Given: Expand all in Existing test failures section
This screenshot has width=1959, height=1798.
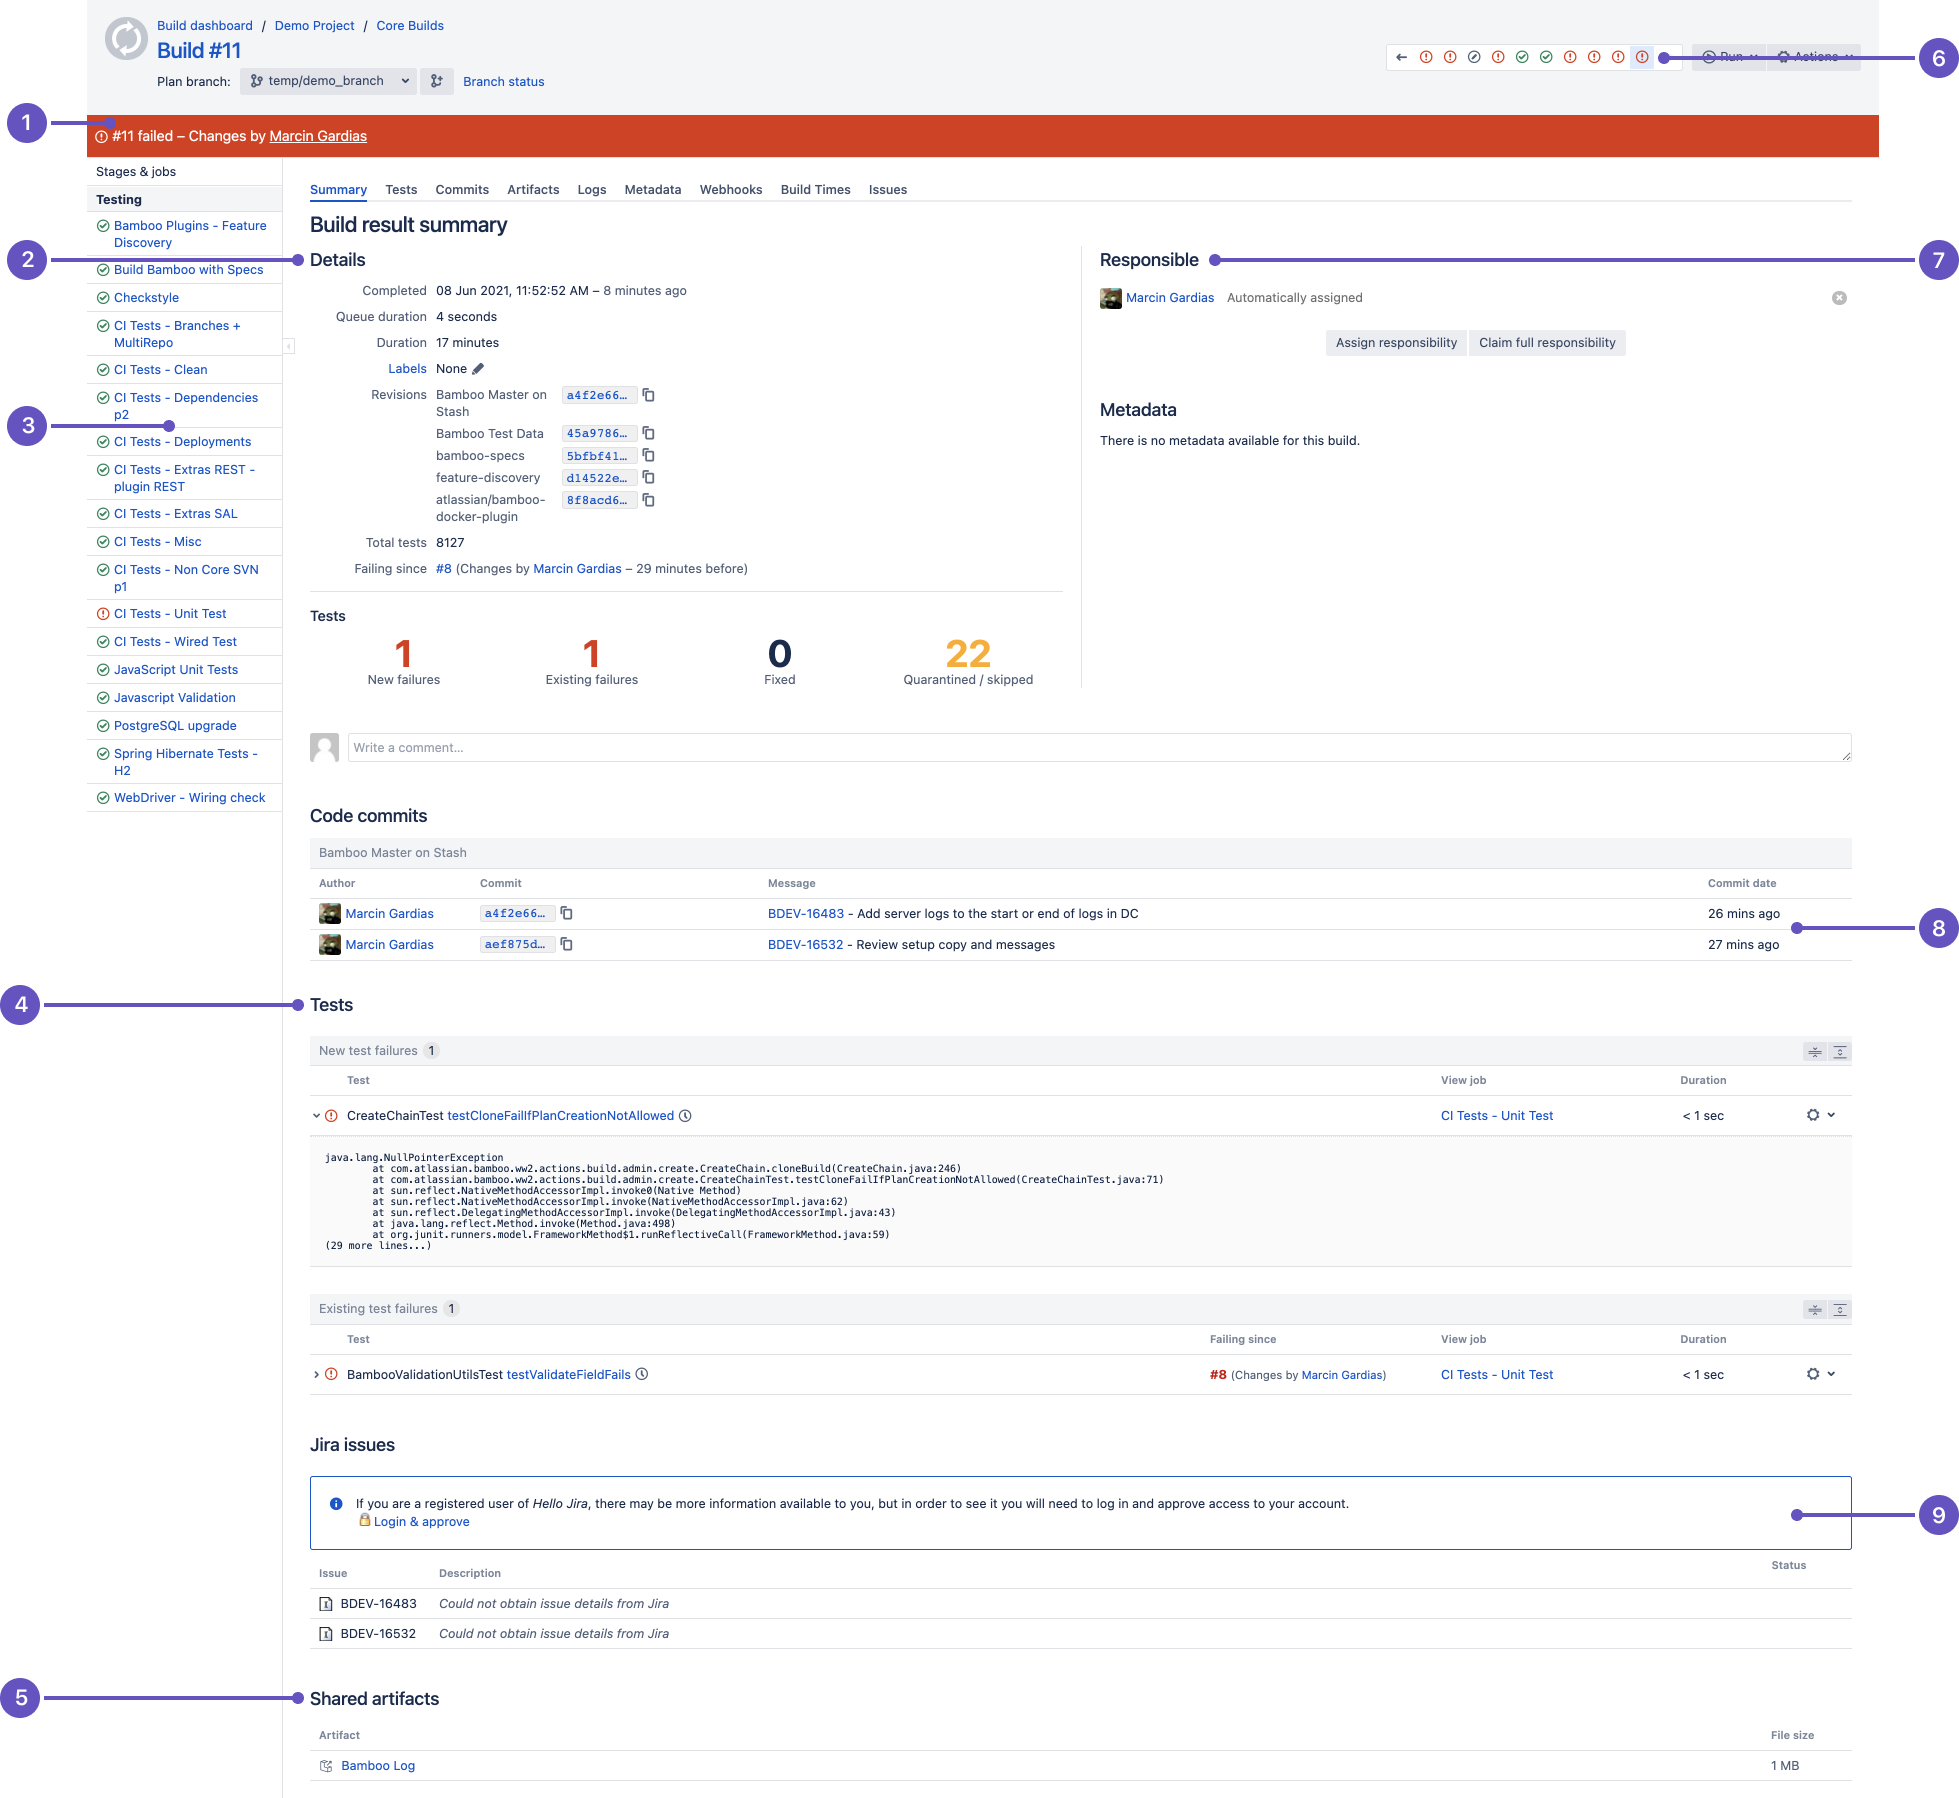Looking at the screenshot, I should [1840, 1310].
